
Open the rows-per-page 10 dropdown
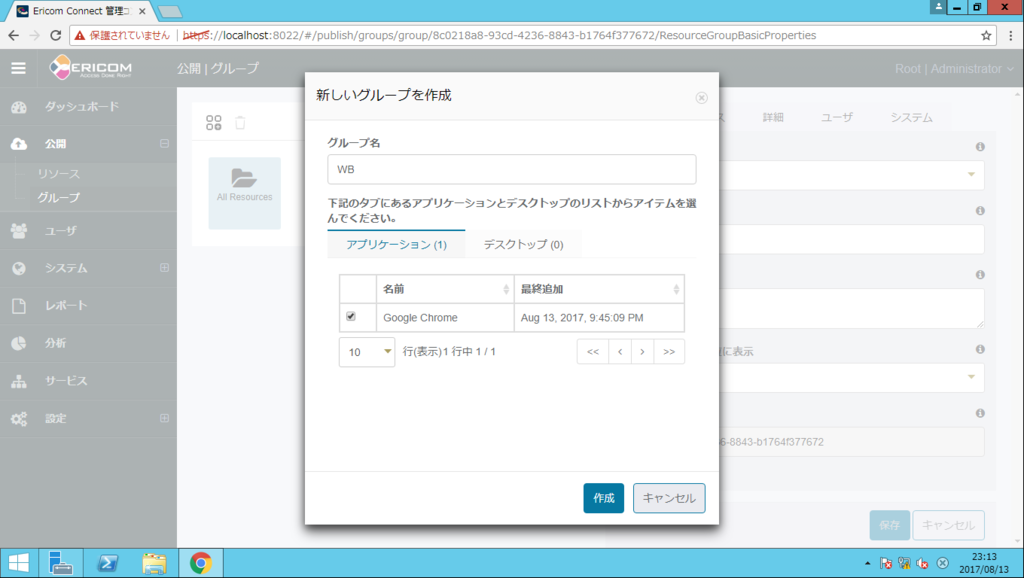(x=367, y=351)
